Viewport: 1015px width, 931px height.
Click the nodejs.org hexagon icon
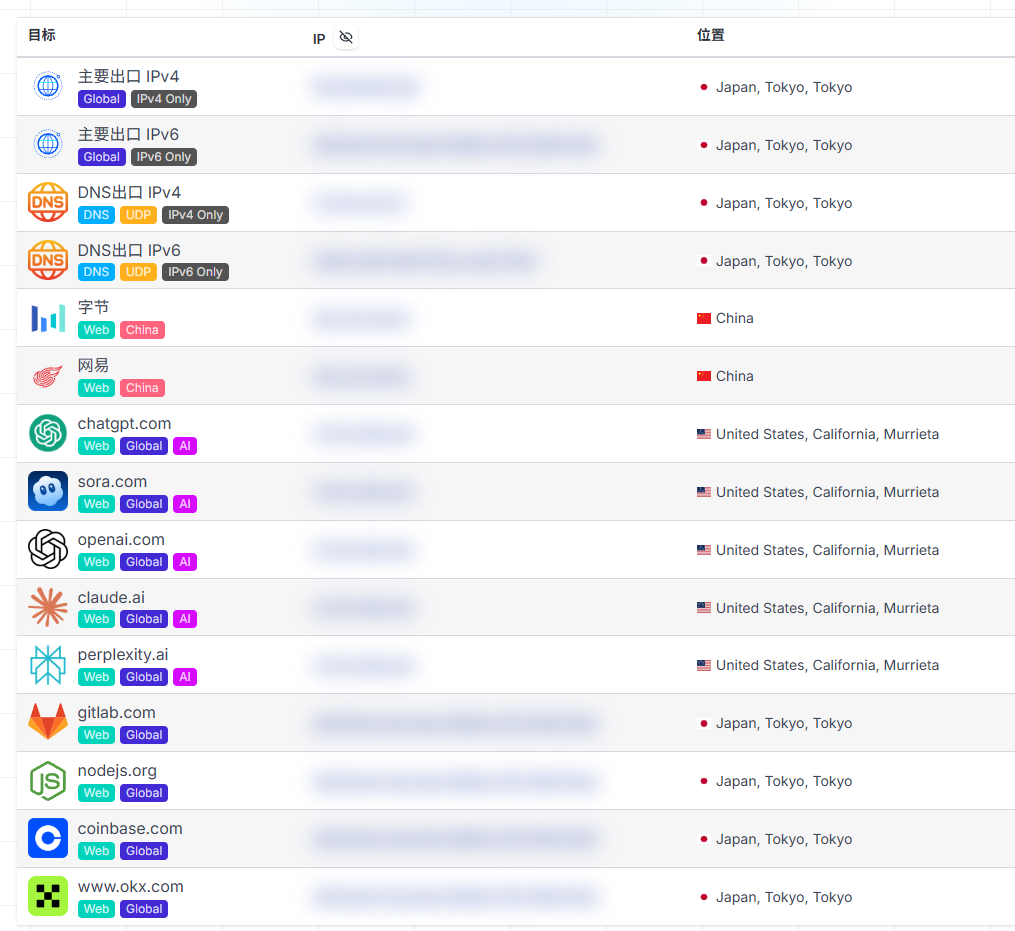coord(48,781)
